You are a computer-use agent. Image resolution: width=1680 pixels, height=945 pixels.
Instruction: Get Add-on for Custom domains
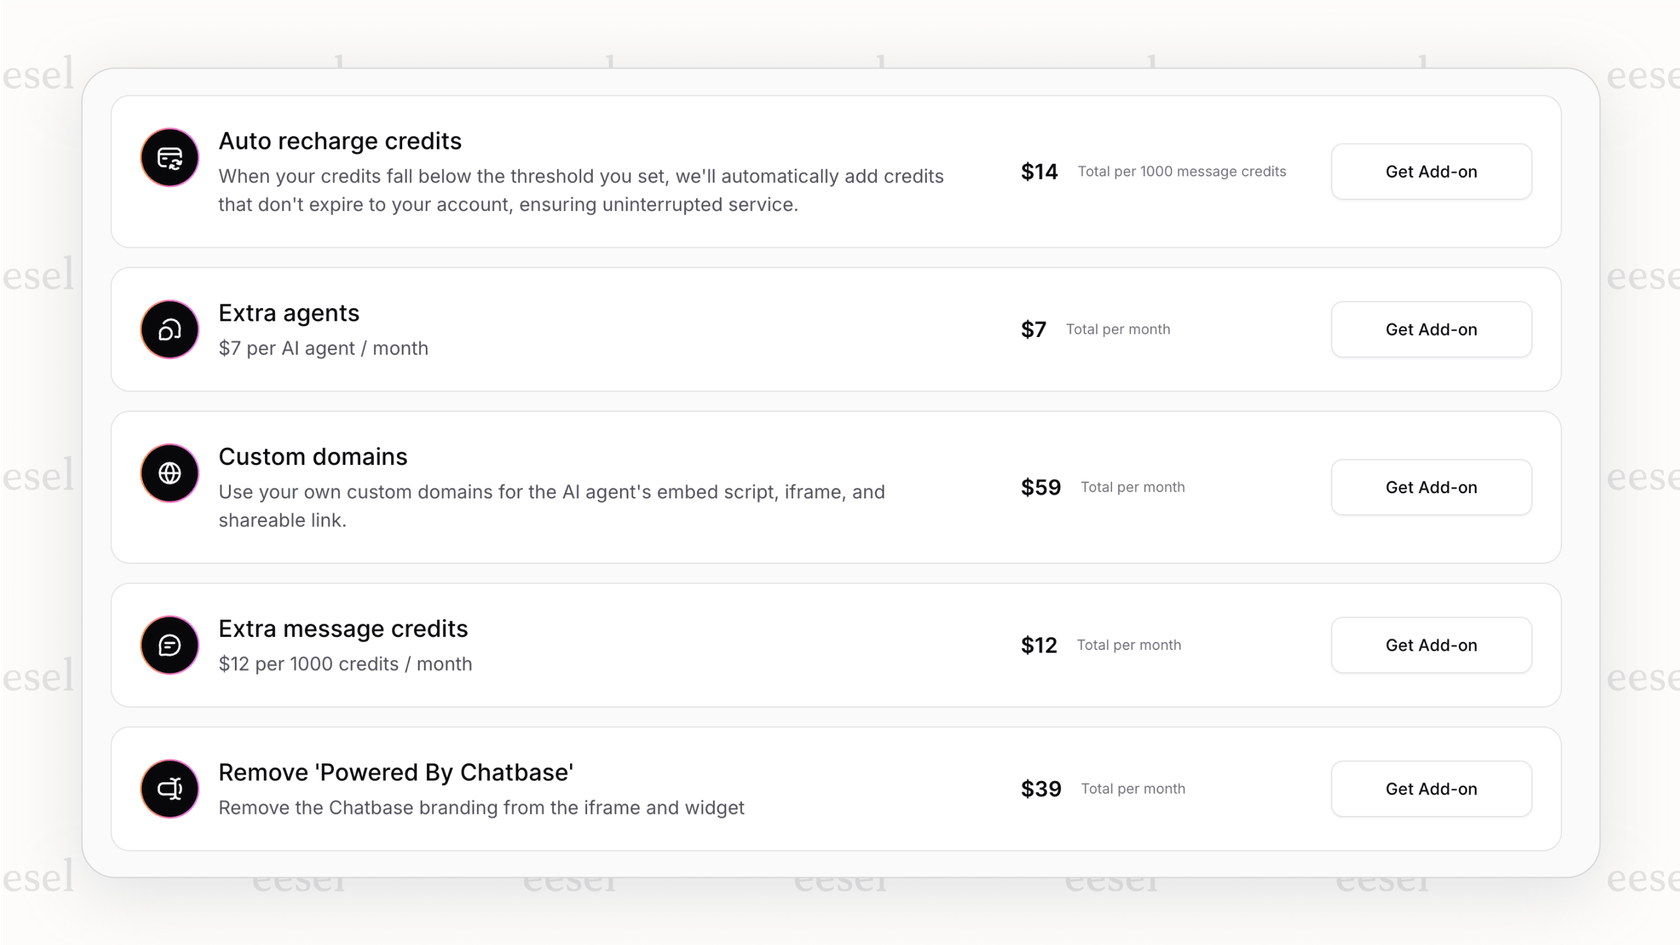(1431, 487)
